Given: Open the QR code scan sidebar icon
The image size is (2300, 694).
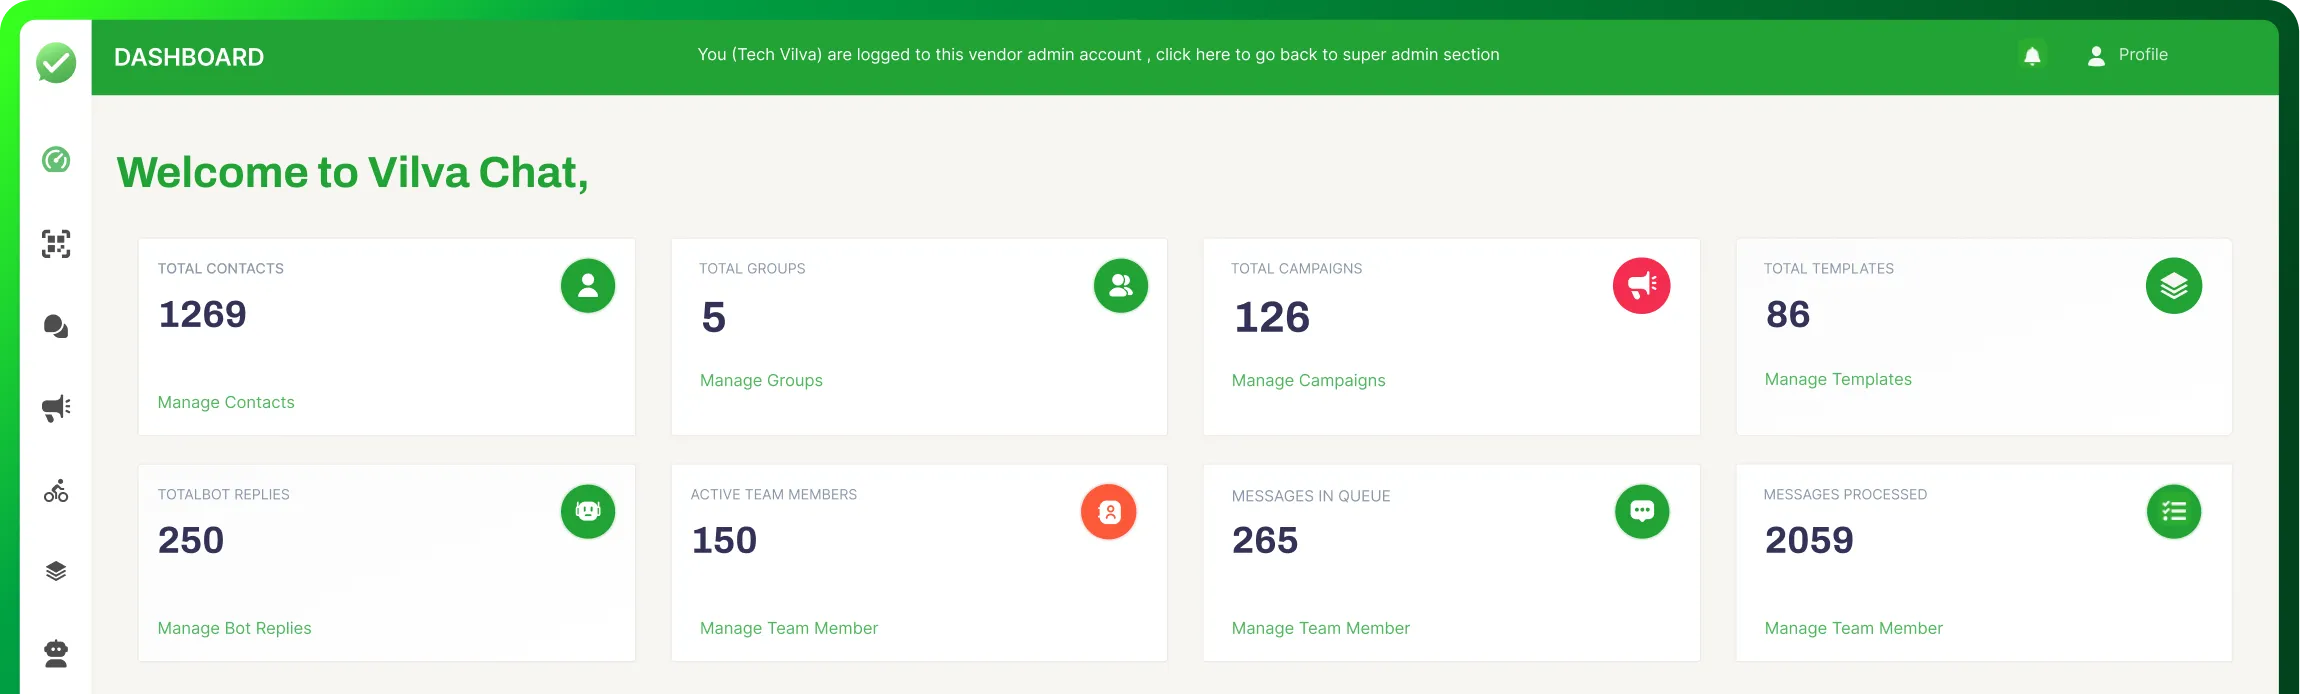Looking at the screenshot, I should click(56, 244).
